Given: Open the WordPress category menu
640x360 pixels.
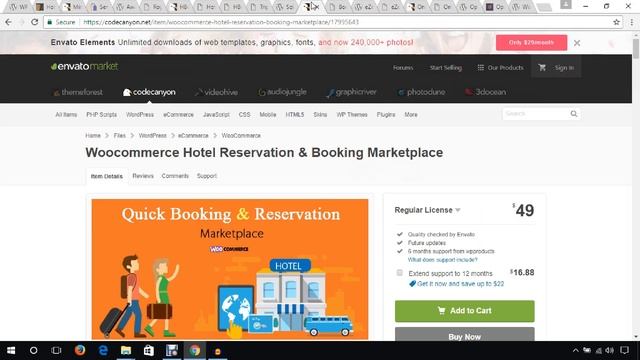Looking at the screenshot, I should click(140, 115).
